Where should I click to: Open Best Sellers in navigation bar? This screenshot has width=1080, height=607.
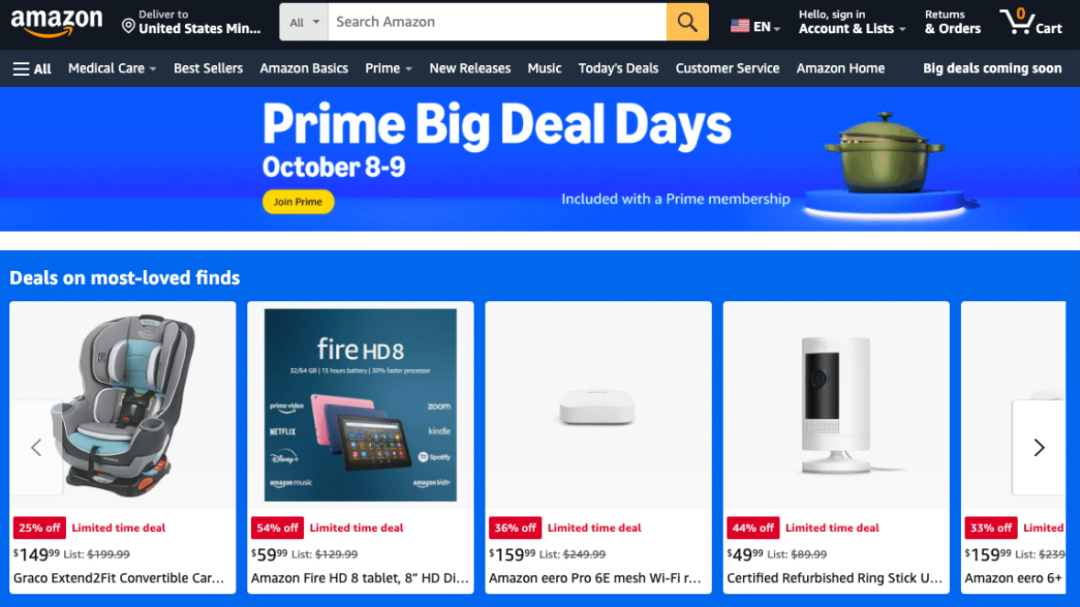pyautogui.click(x=208, y=68)
